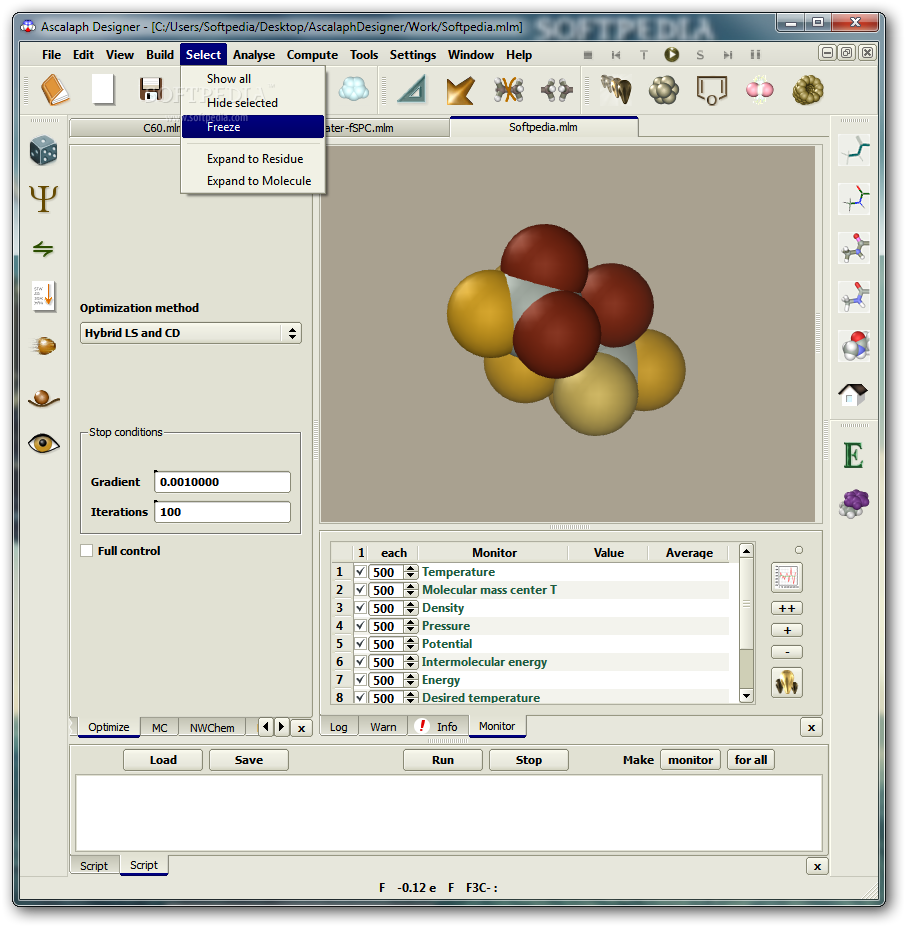Click the Run button
Screen dimensions: 906x927
[x=442, y=760]
